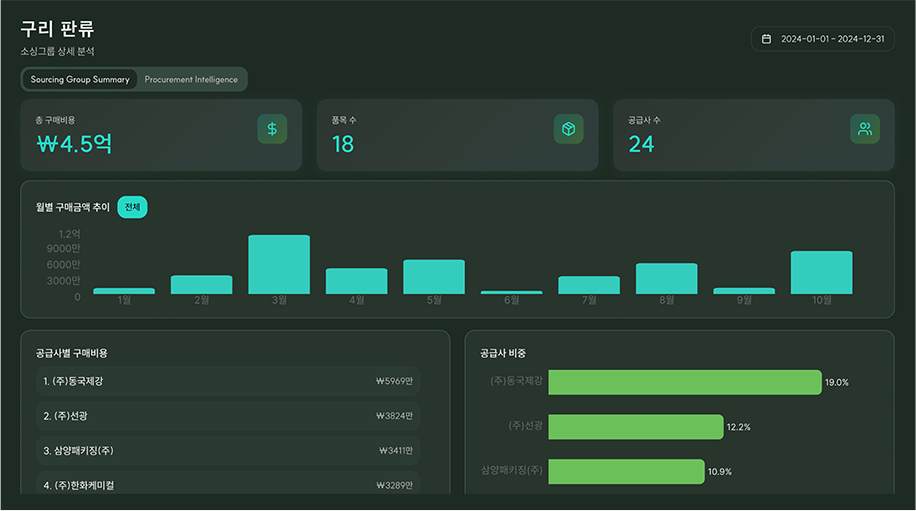Click the box icon on 품목 수 card
Viewport: 916px width, 511px height.
(x=568, y=129)
